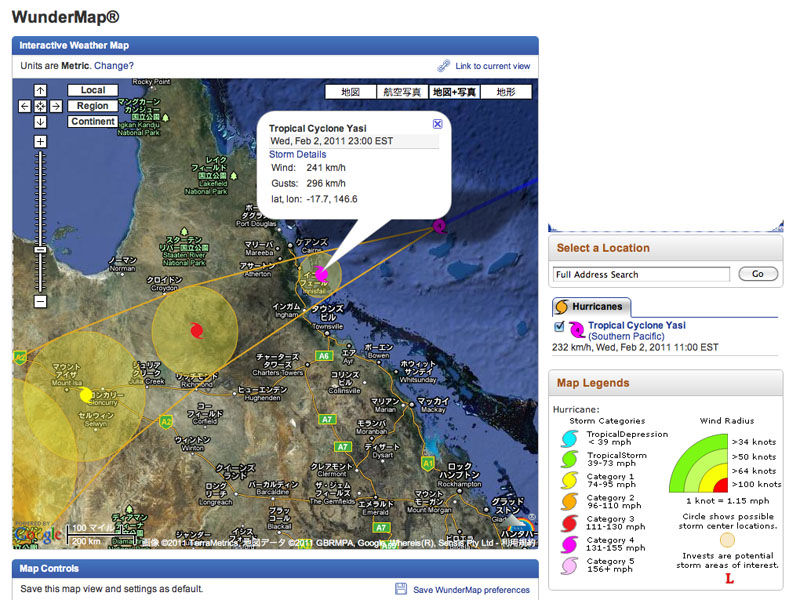800x600 pixels.
Task: Click the magenta cyclone marker near Innisfail
Action: coord(321,274)
